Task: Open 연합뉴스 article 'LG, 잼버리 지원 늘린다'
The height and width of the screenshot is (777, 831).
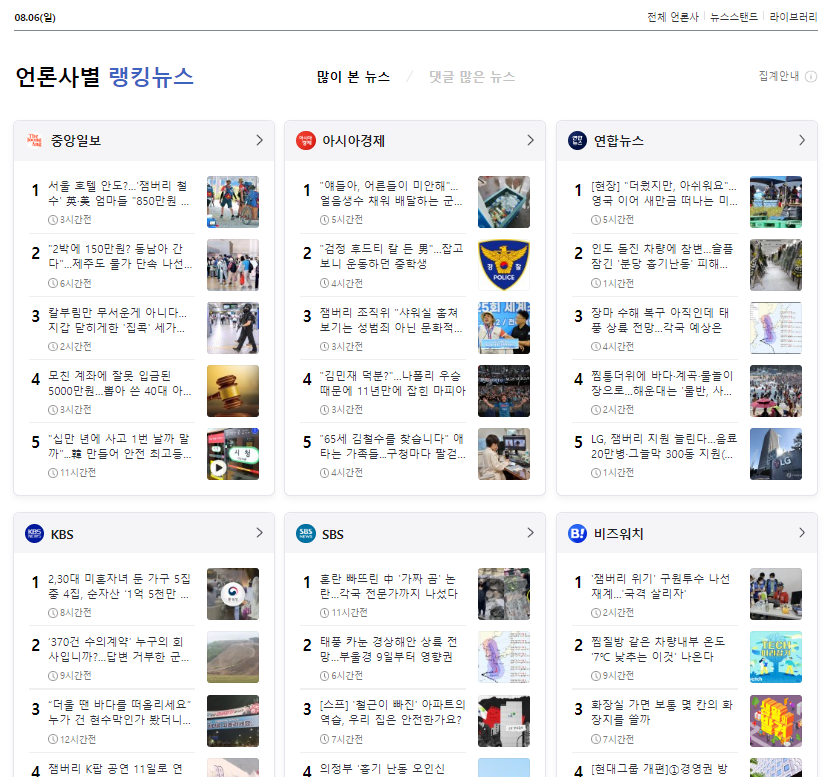Action: point(664,446)
